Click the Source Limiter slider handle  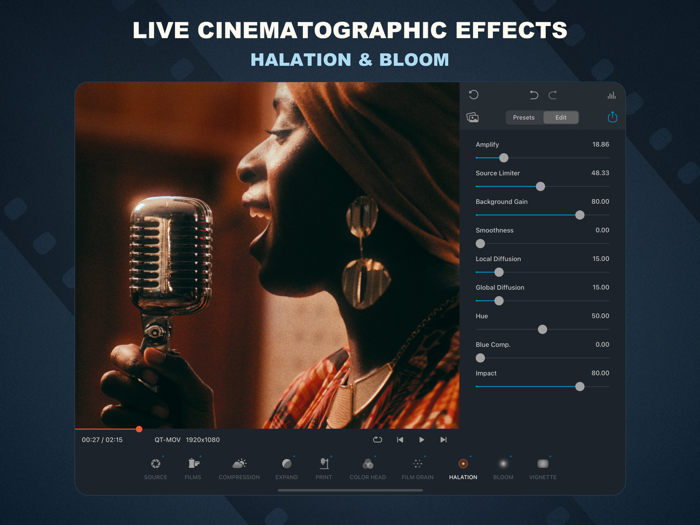point(540,186)
